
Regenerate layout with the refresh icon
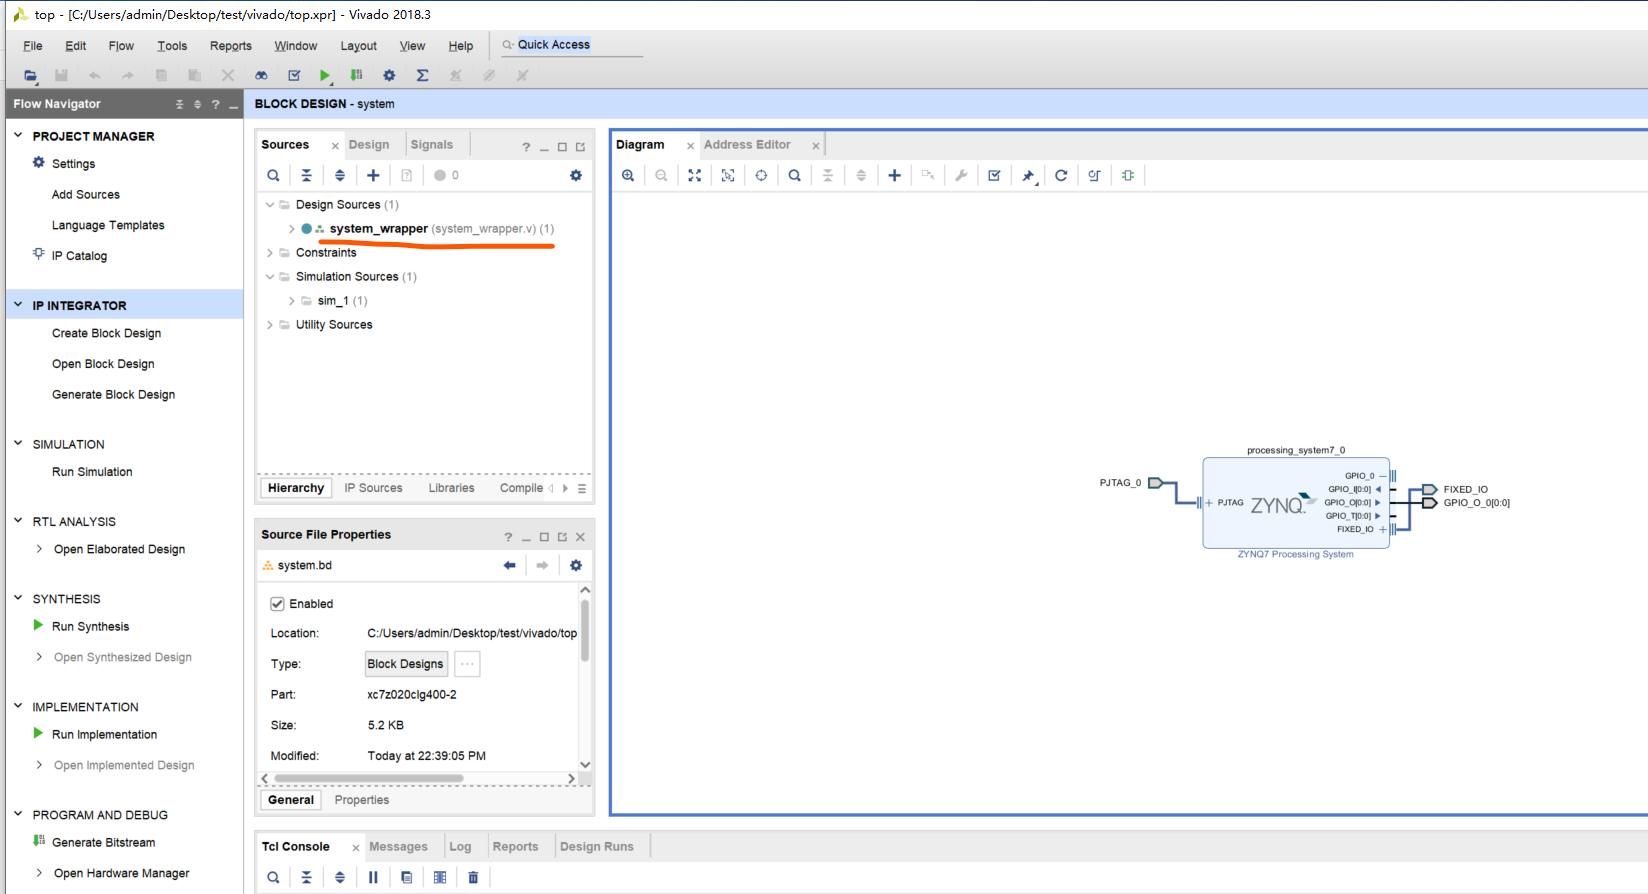(x=1061, y=175)
